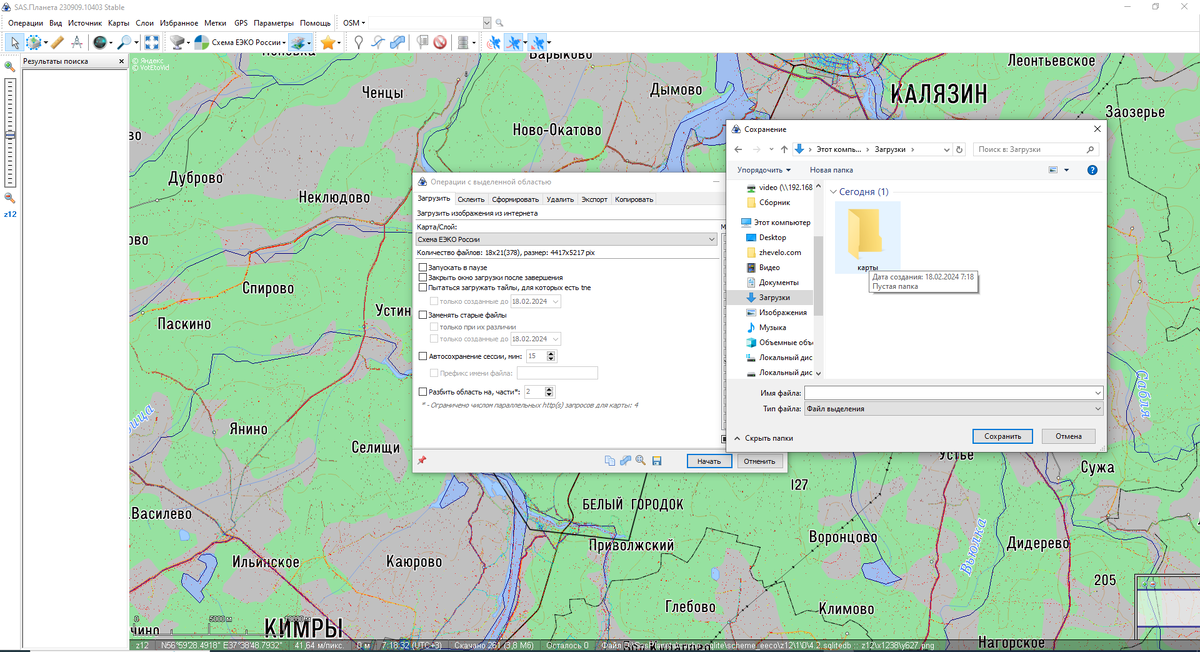This screenshot has height=652, width=1200.
Task: Switch to the 'Склеить' tab
Action: (x=471, y=199)
